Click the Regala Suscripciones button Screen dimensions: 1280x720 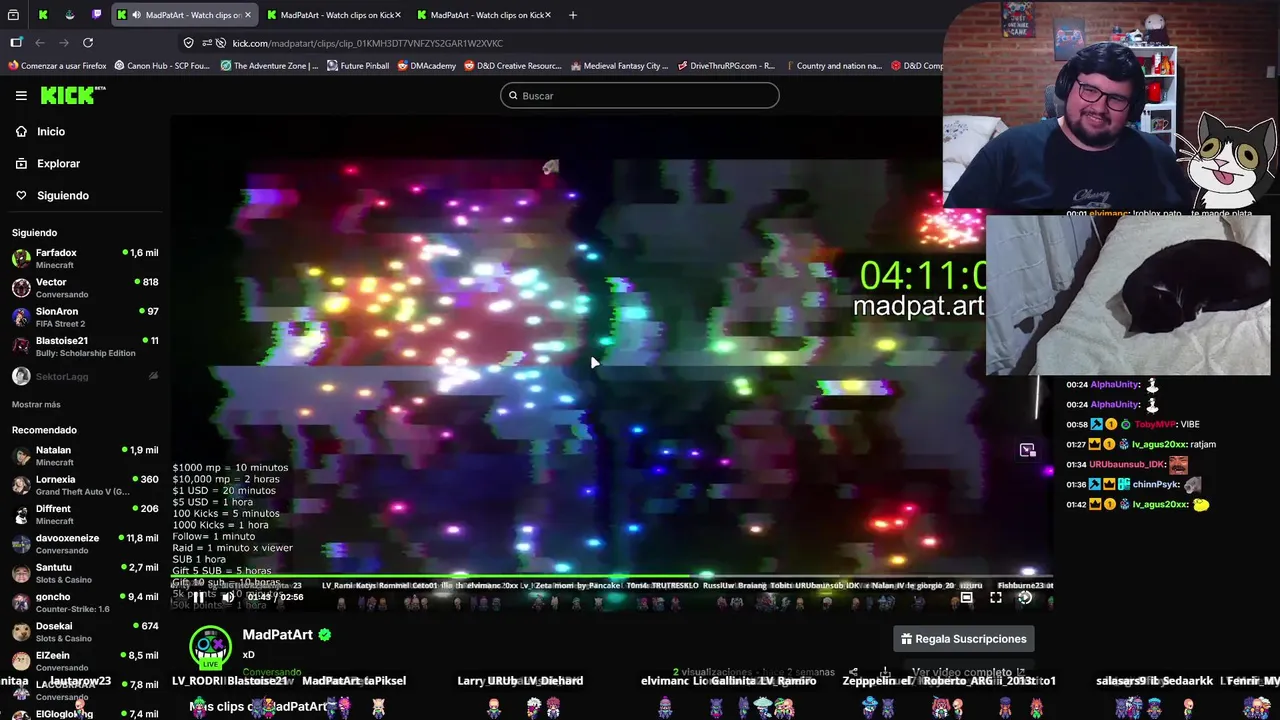click(x=964, y=639)
